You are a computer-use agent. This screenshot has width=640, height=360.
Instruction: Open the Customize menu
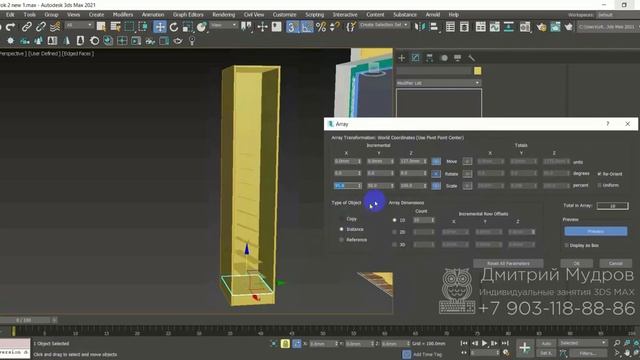(284, 15)
